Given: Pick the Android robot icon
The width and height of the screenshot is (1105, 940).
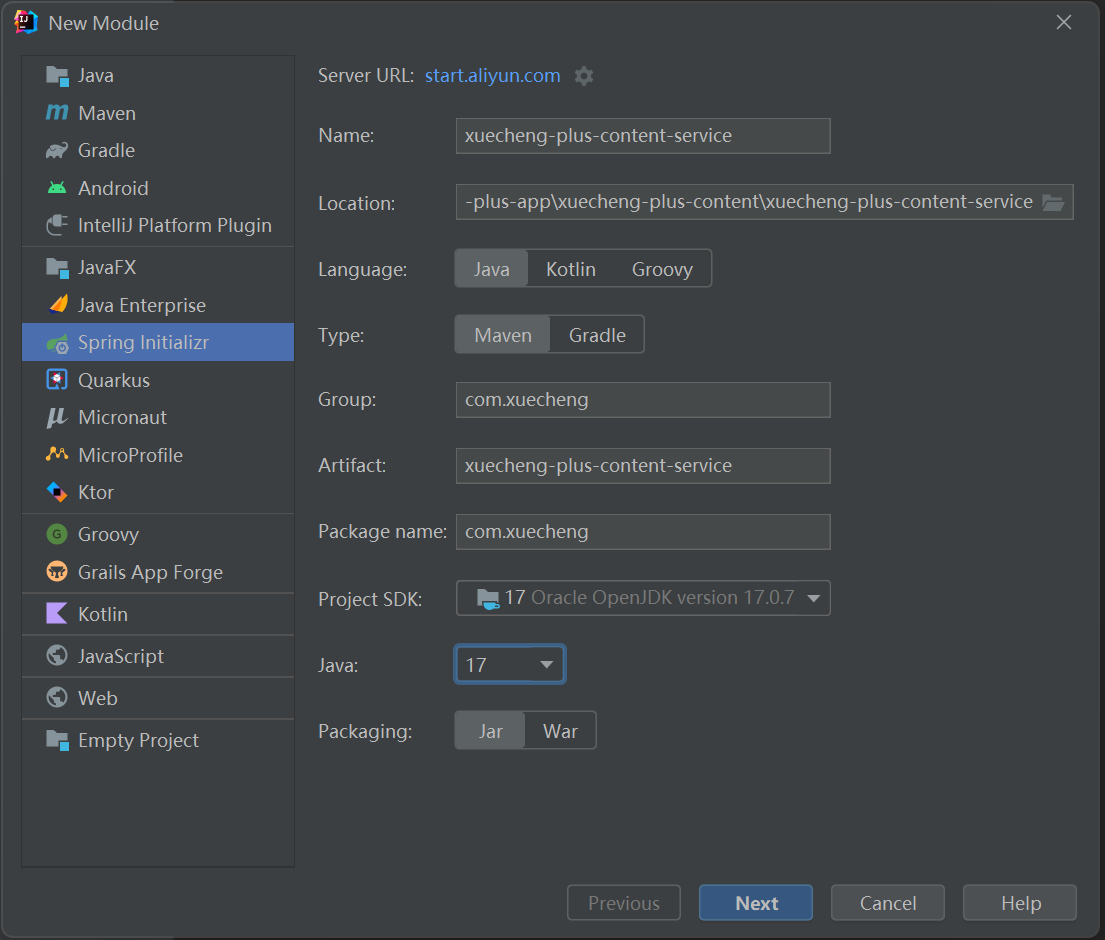Looking at the screenshot, I should coord(57,188).
